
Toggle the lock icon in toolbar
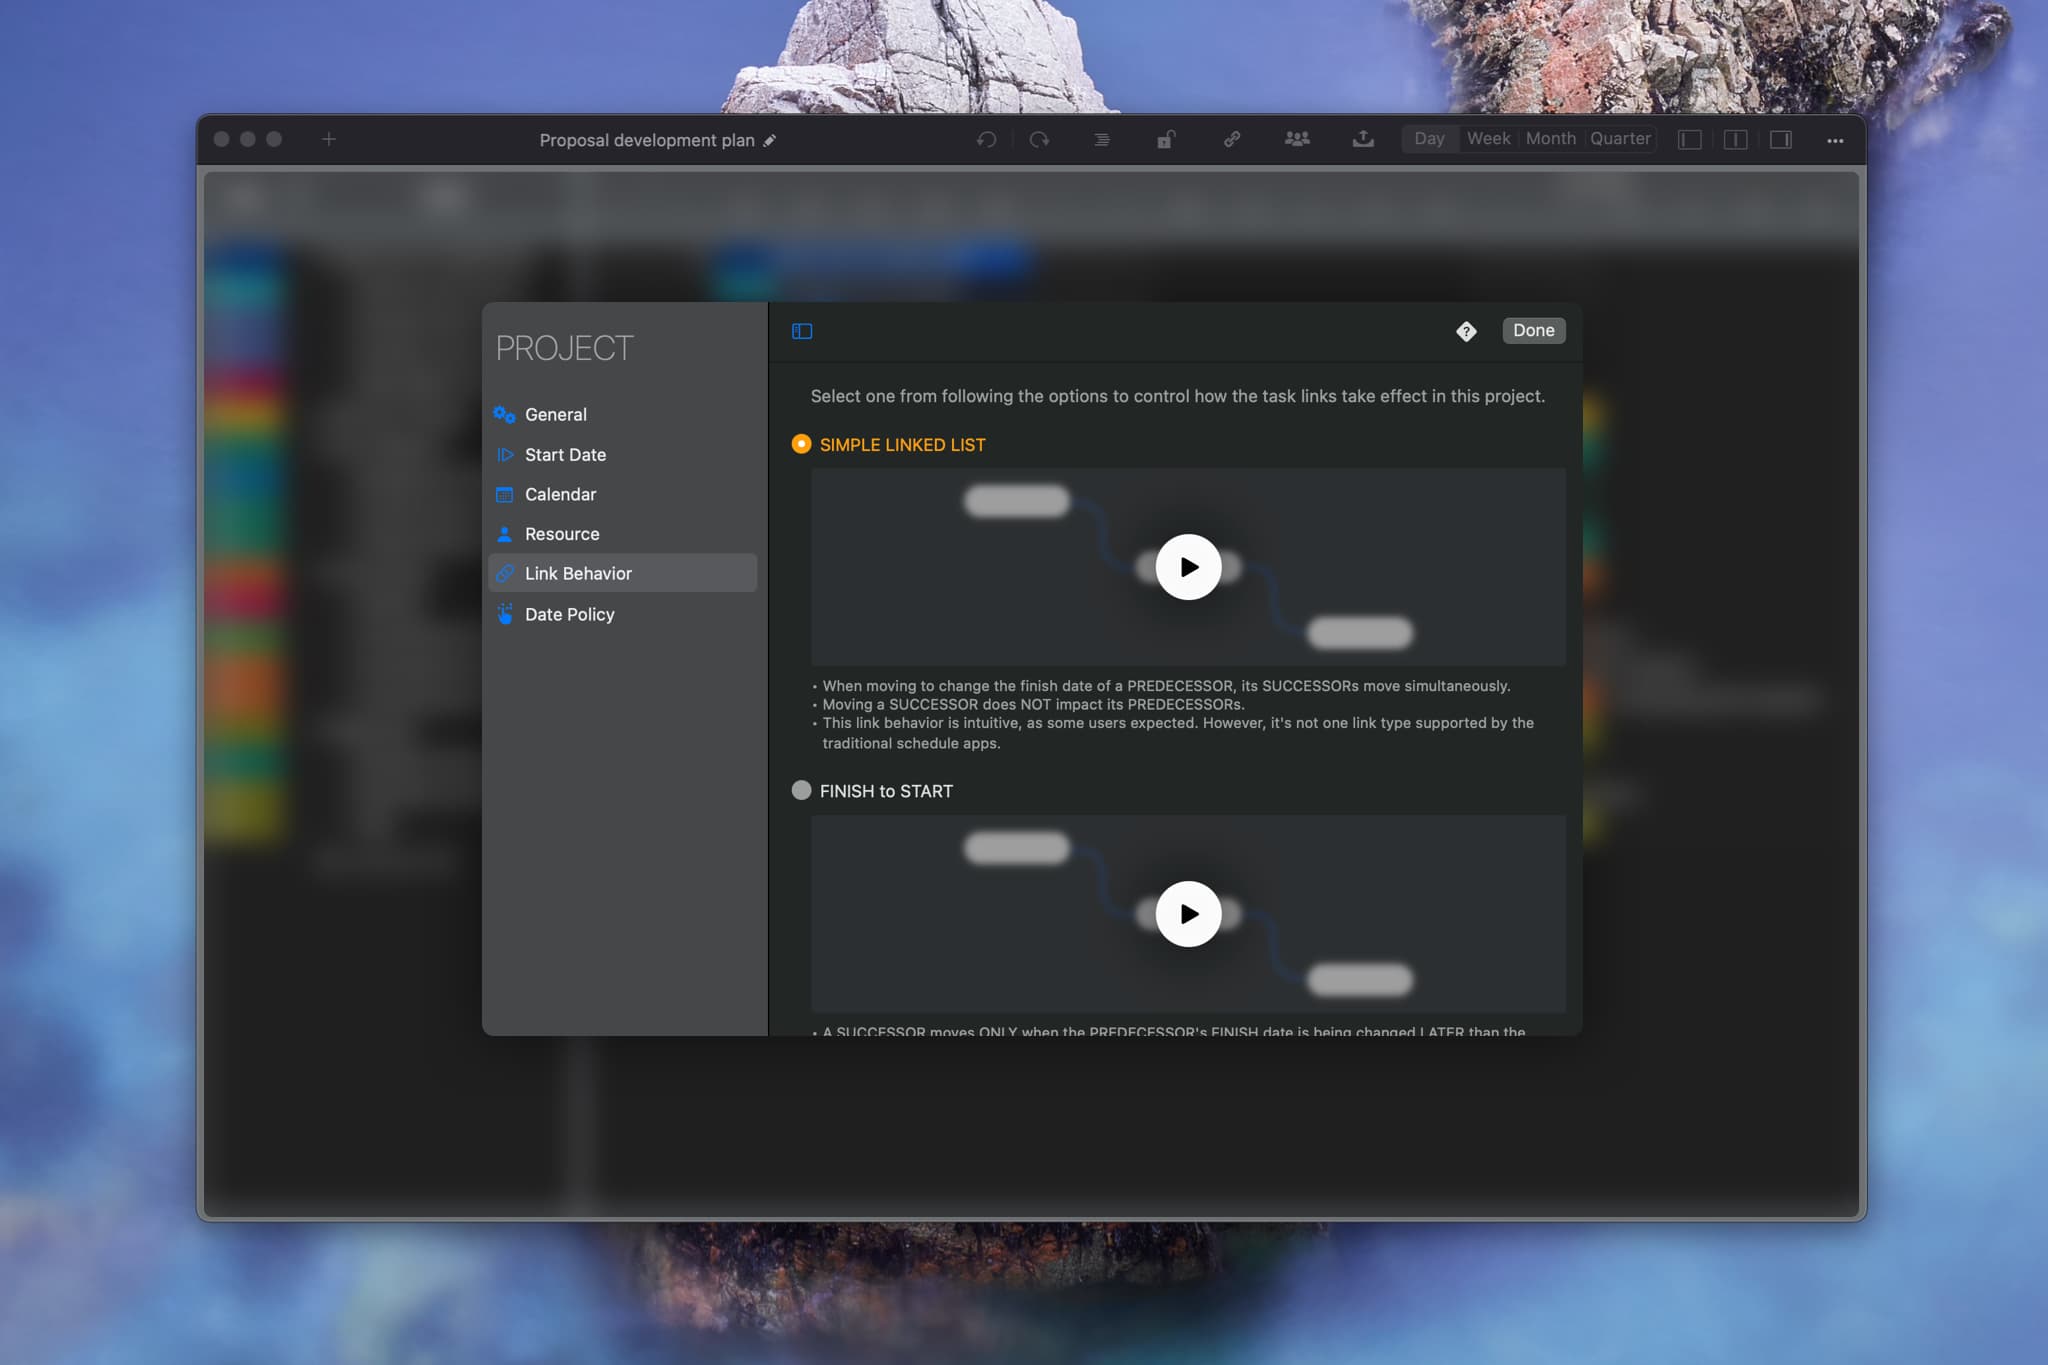[1166, 140]
